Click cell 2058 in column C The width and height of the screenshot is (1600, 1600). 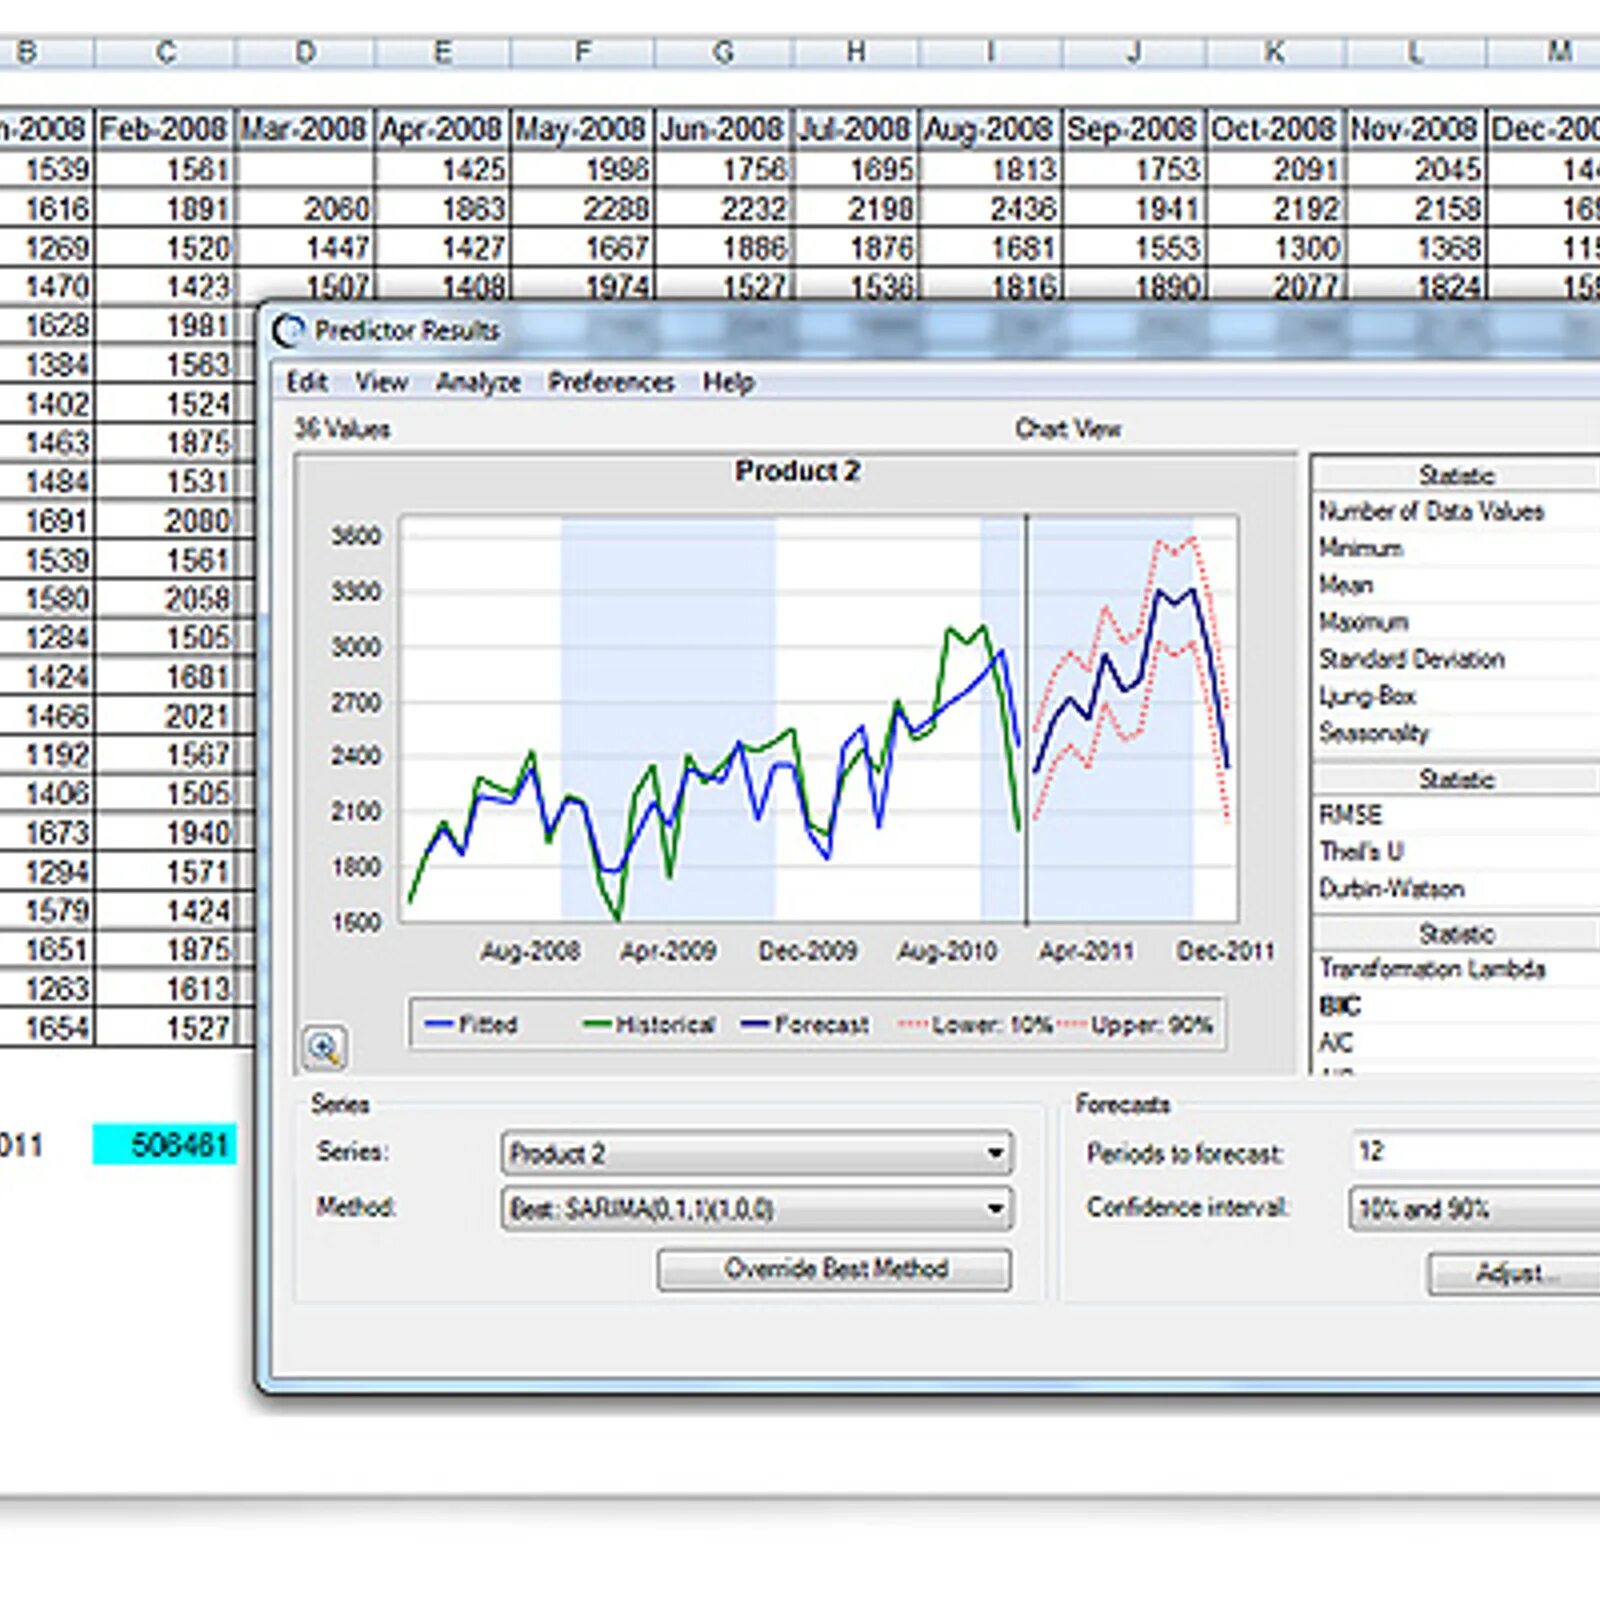click(165, 598)
